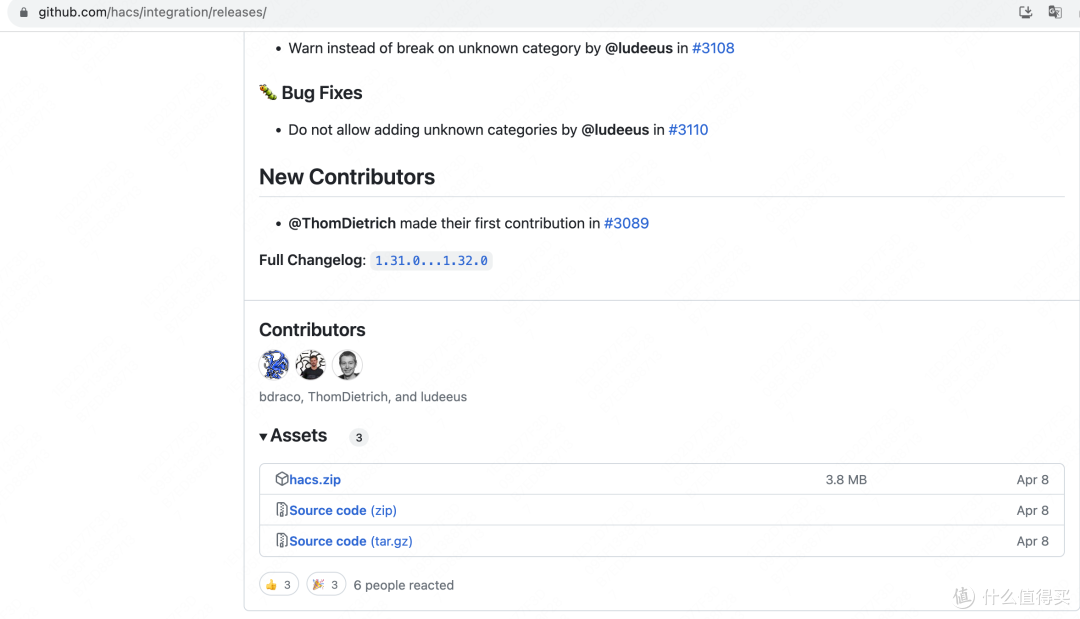The image size is (1080, 619).
Task: Click the translate page icon in address bar
Action: click(x=1055, y=12)
